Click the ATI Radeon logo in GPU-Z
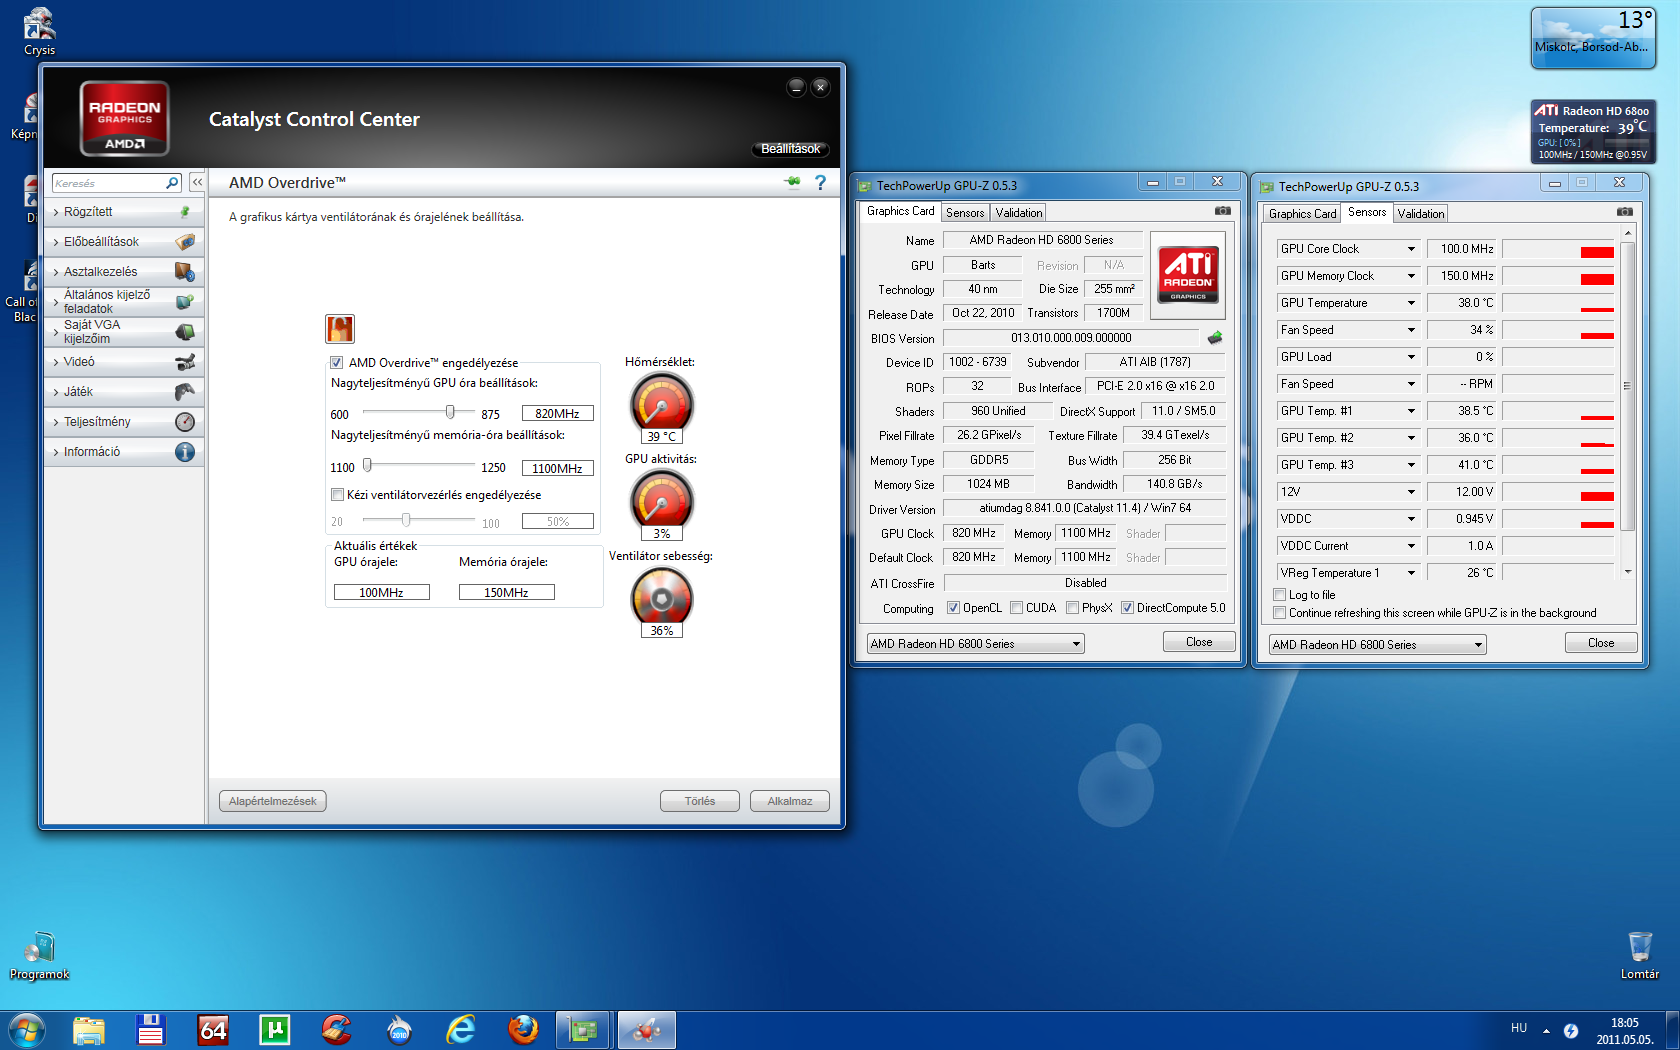Screen dimensions: 1680x1050 (x=1188, y=275)
